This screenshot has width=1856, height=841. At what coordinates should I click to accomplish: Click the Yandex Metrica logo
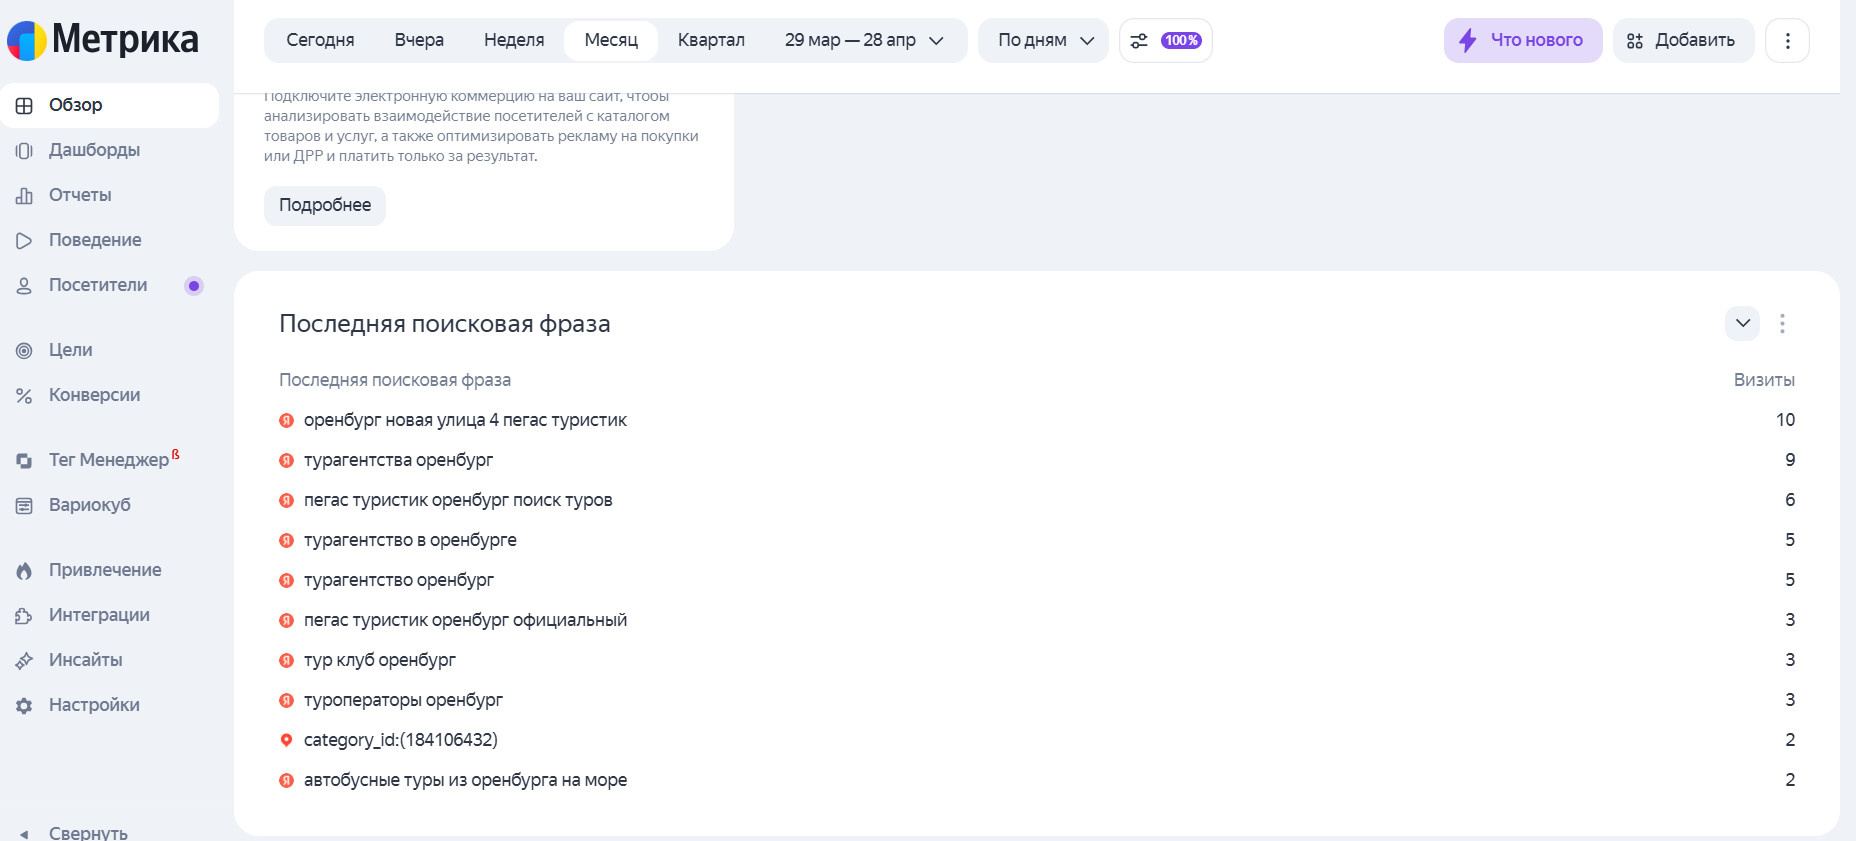coord(103,40)
